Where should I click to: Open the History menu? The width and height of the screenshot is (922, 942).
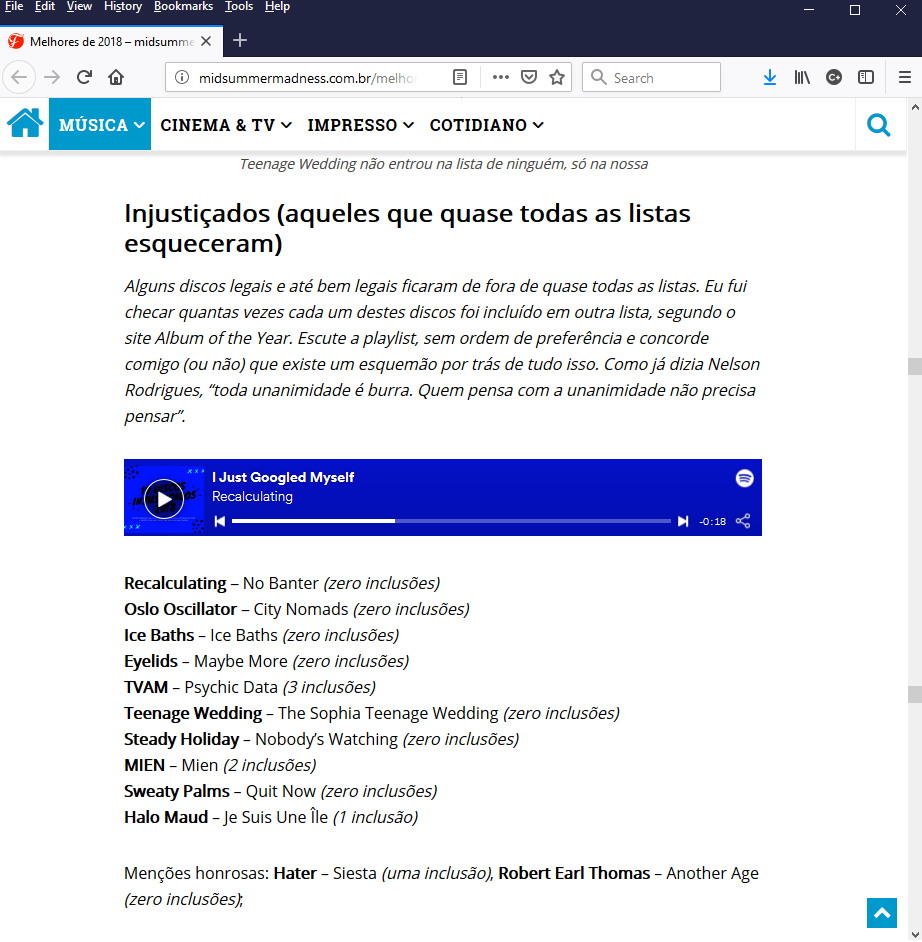coord(123,7)
